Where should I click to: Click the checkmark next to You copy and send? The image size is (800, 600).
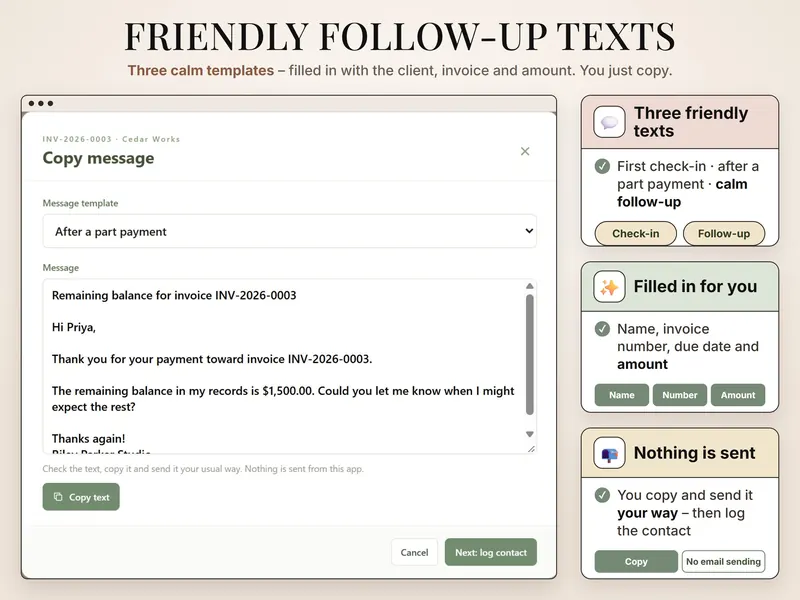click(603, 495)
